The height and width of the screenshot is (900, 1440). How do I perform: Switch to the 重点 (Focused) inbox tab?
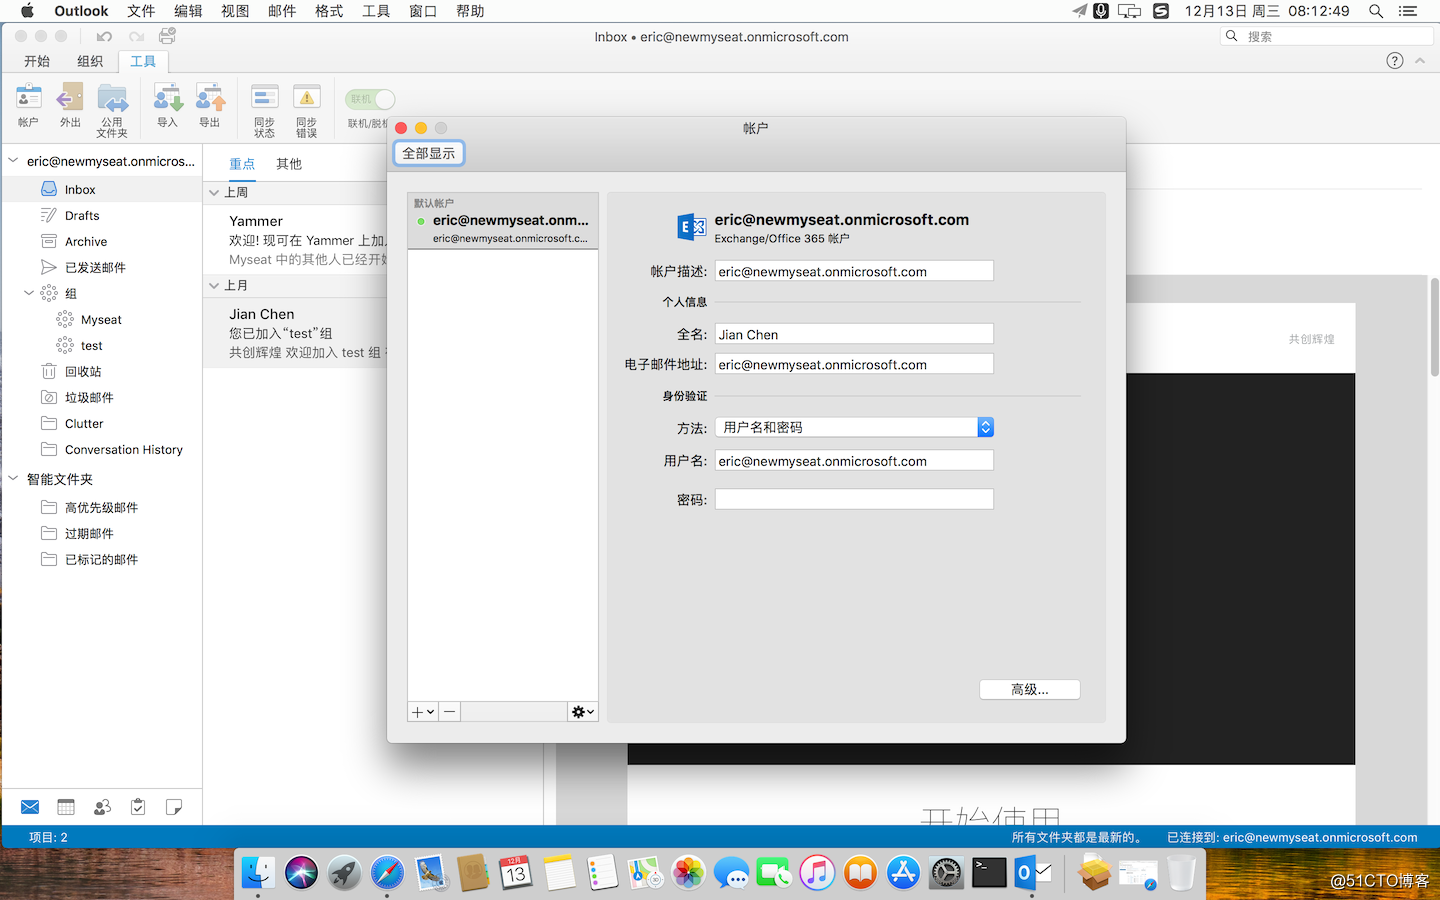click(242, 163)
